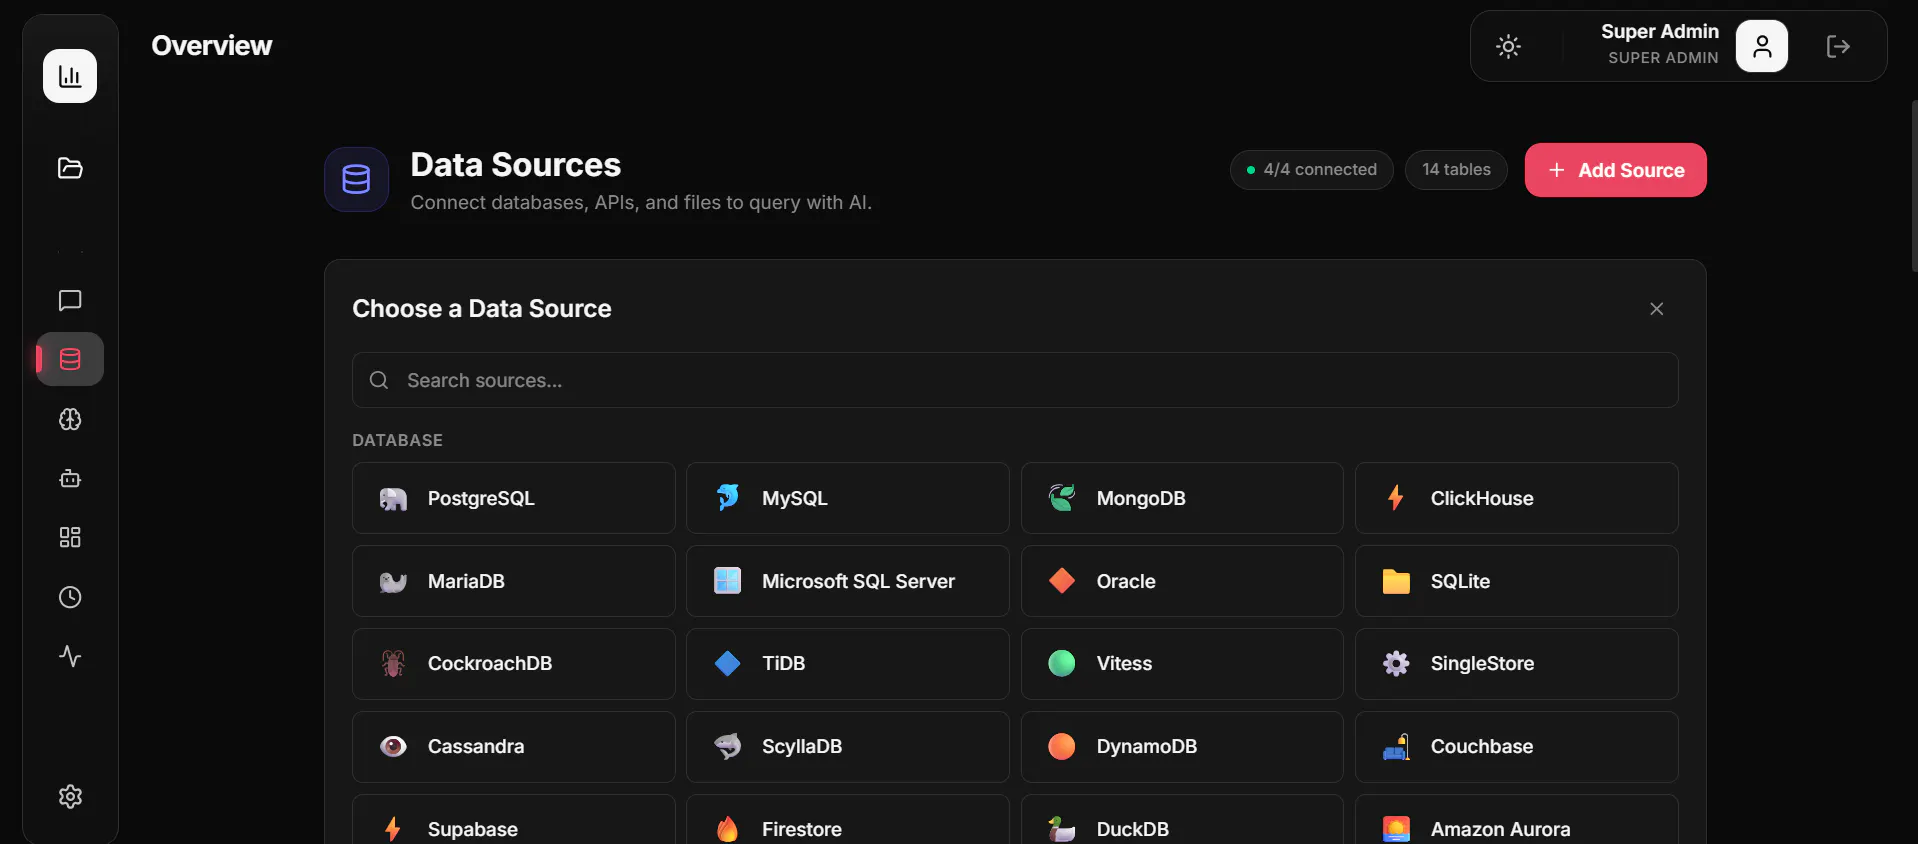Image resolution: width=1918 pixels, height=844 pixels.
Task: Select the Cassandra source card
Action: click(x=514, y=747)
